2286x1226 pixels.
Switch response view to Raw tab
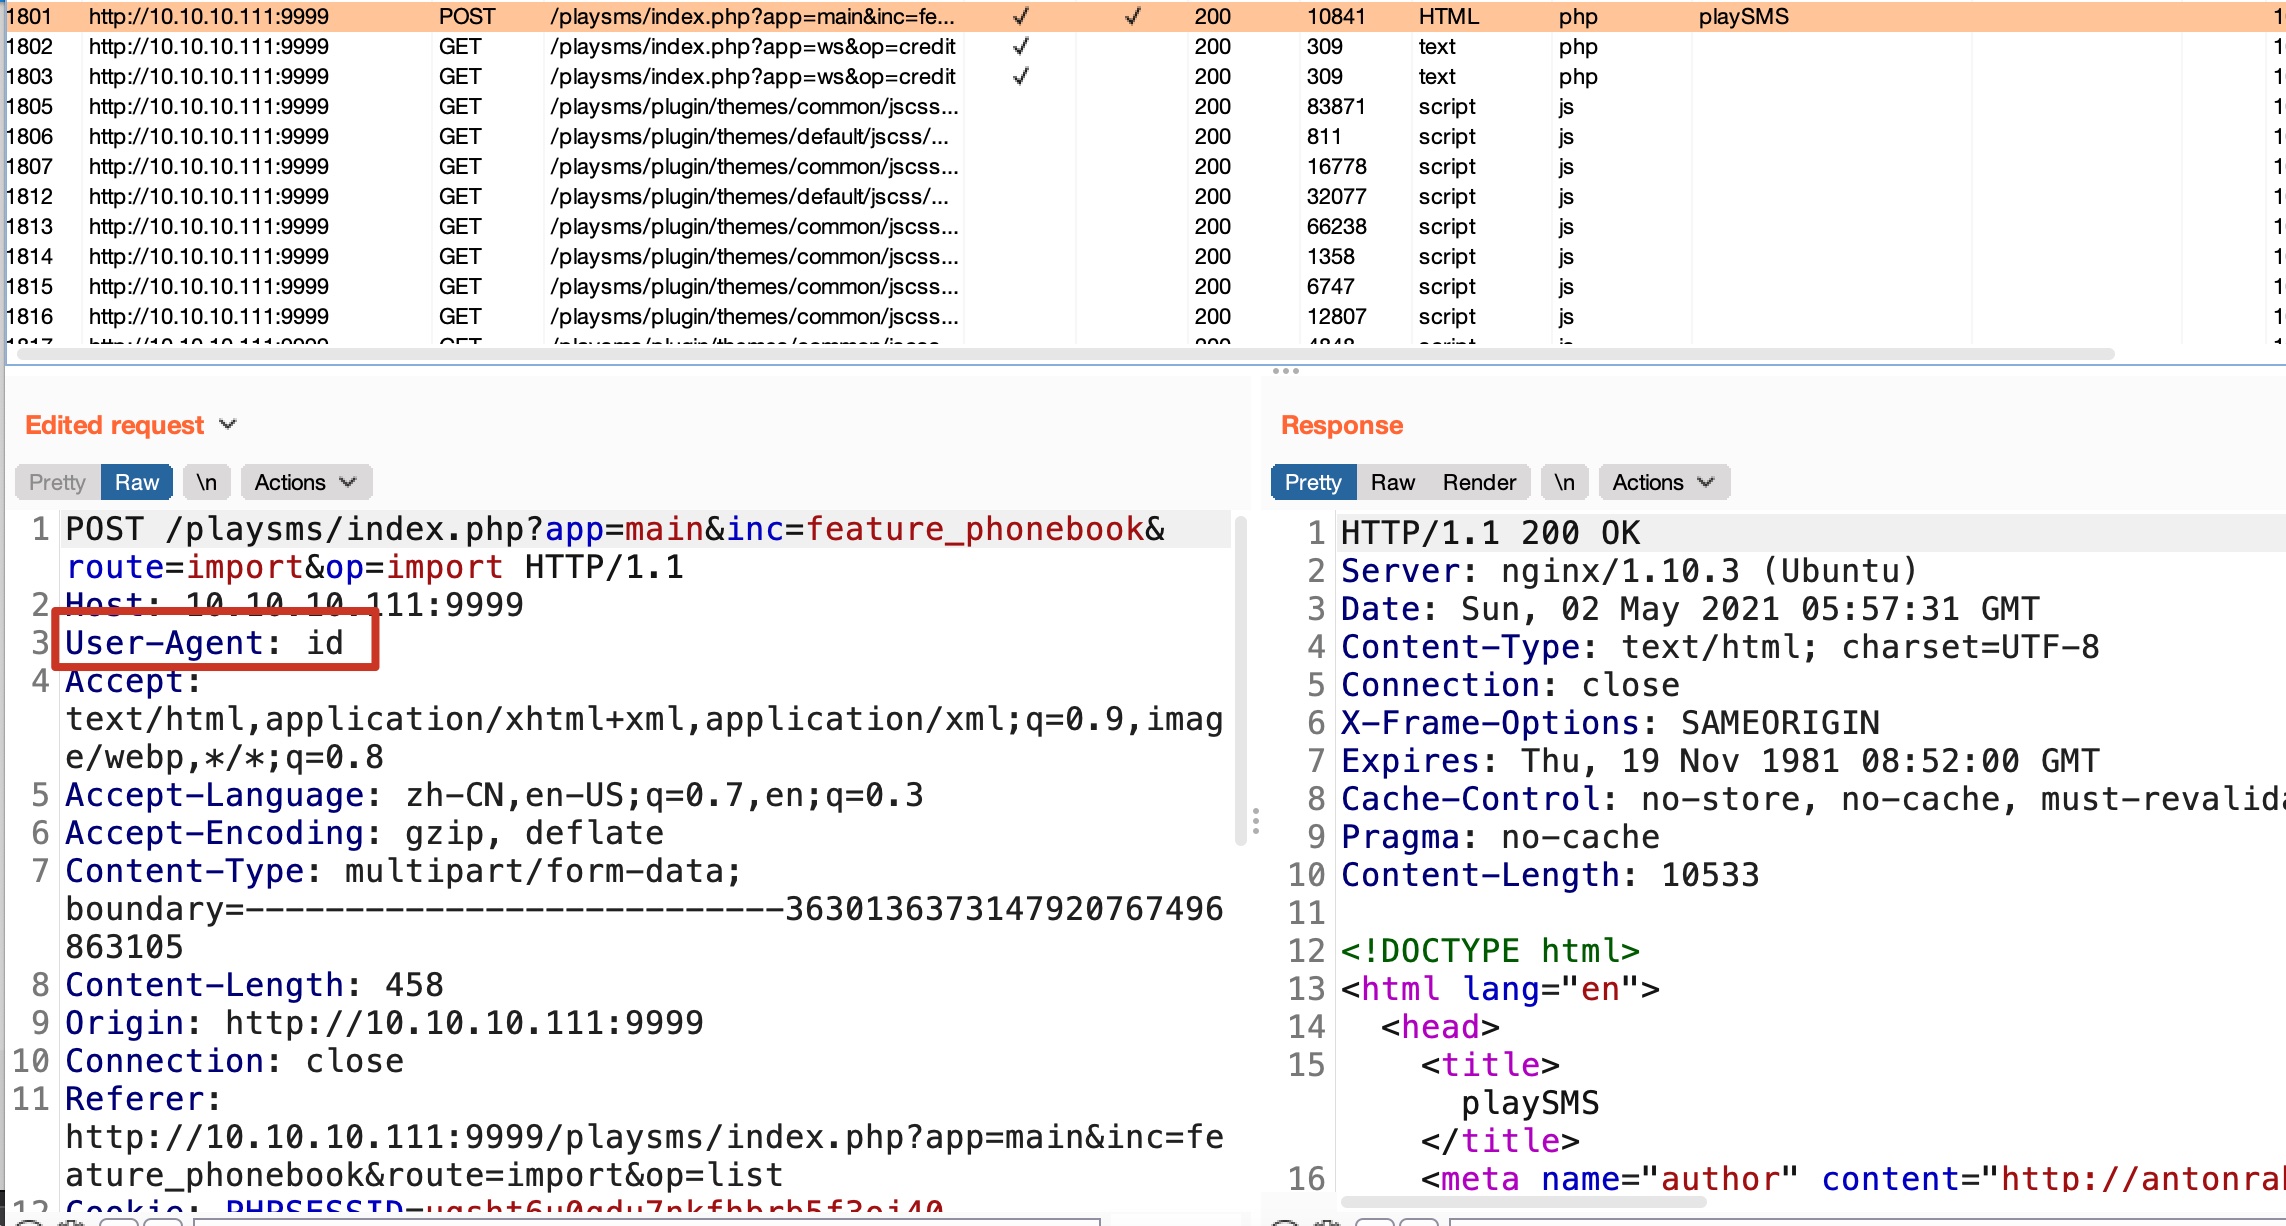(1392, 482)
